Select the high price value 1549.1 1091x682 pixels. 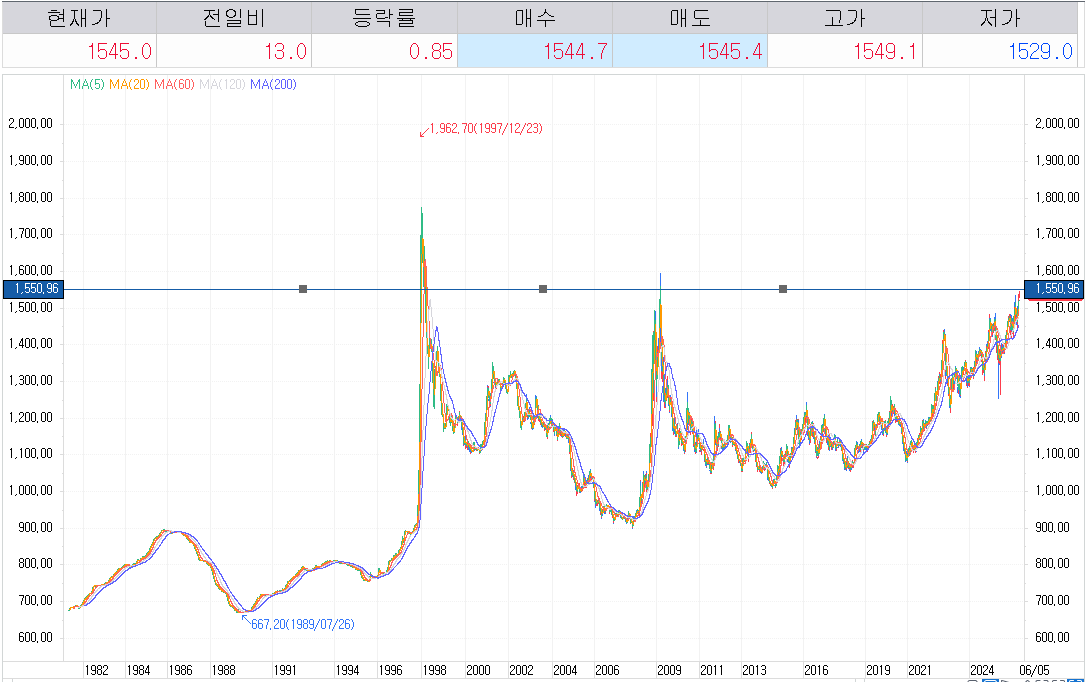(x=885, y=51)
